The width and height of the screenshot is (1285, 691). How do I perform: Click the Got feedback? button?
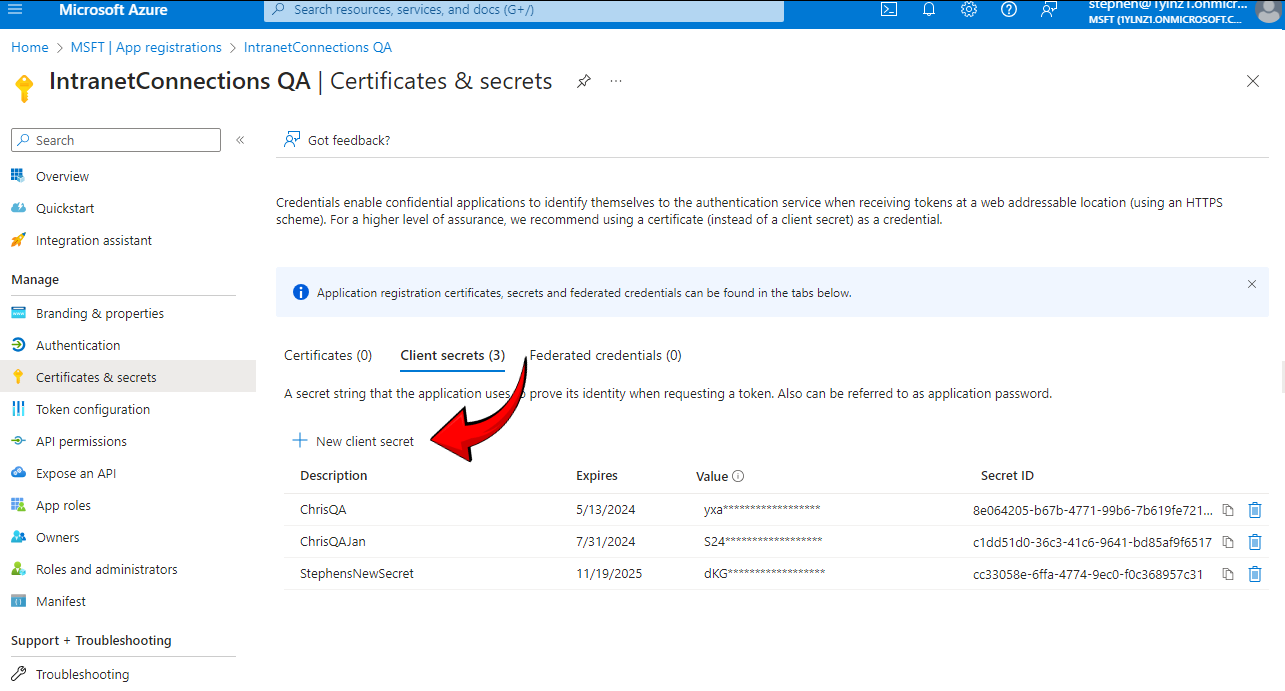pyautogui.click(x=337, y=140)
